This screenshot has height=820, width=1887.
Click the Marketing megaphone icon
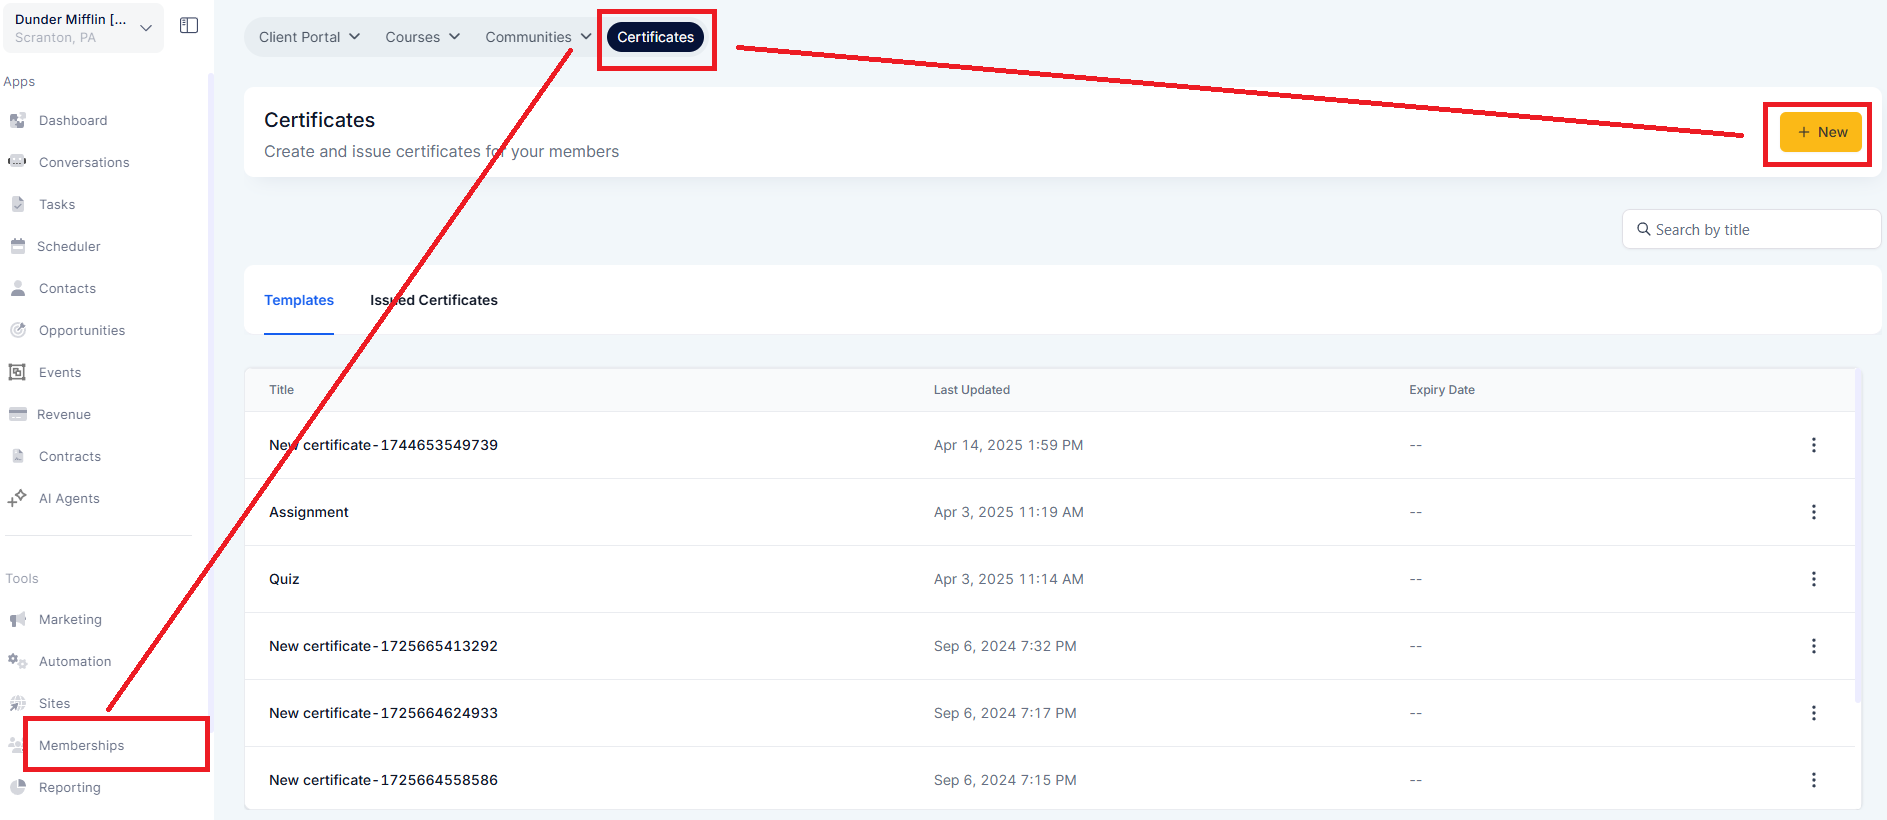(18, 620)
